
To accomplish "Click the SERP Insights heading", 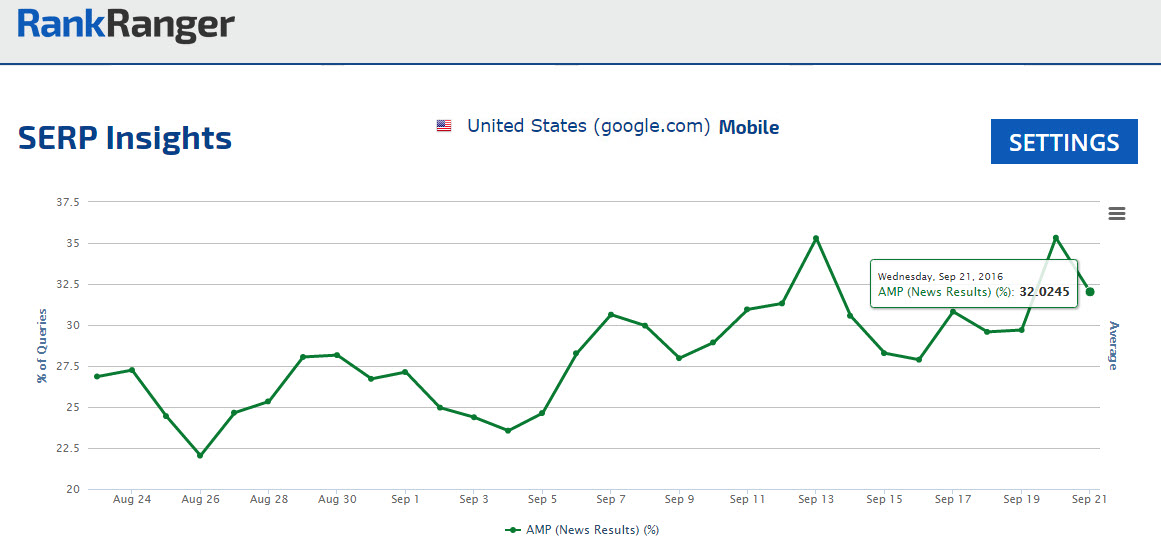I will (x=125, y=138).
